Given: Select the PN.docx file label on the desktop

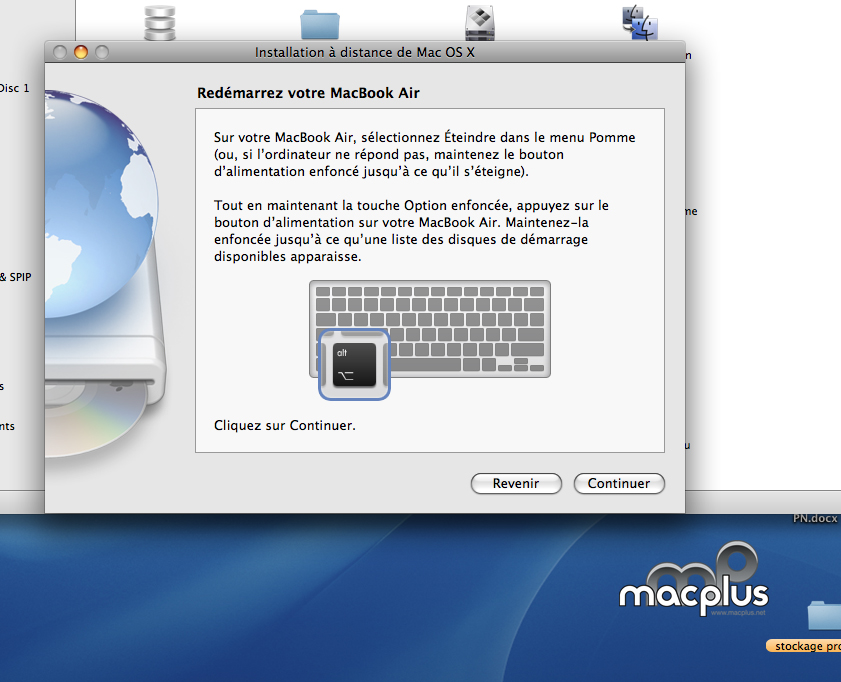Looking at the screenshot, I should click(815, 518).
